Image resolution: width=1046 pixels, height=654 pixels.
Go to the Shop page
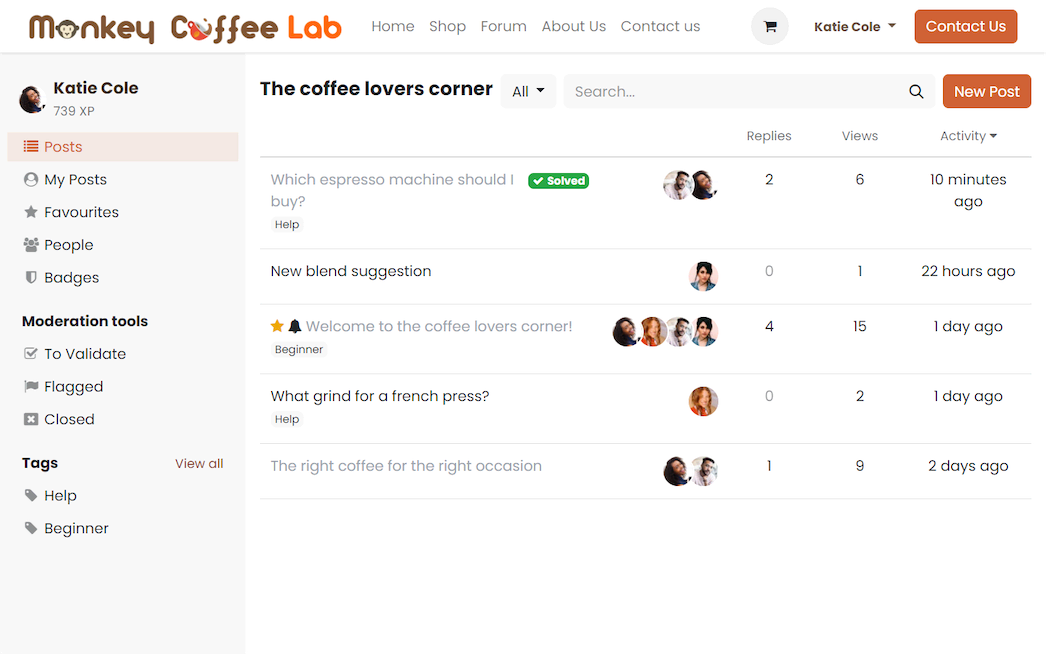(447, 26)
